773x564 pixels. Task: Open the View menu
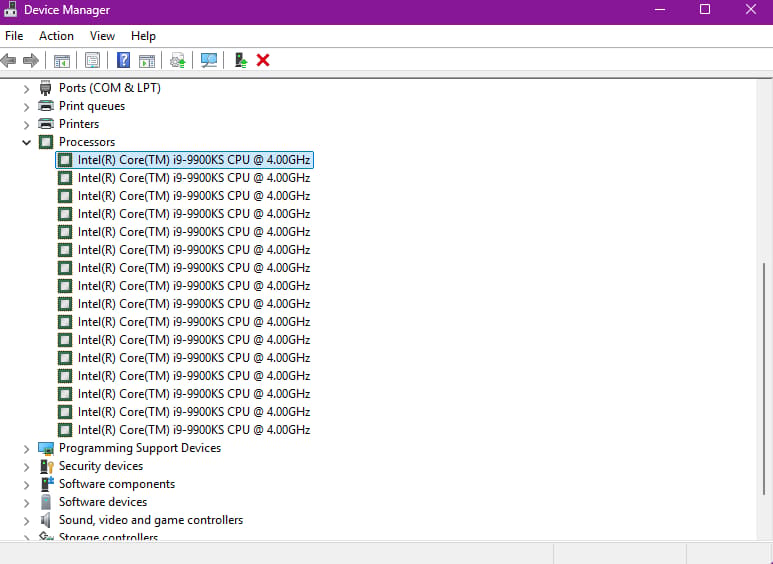102,36
